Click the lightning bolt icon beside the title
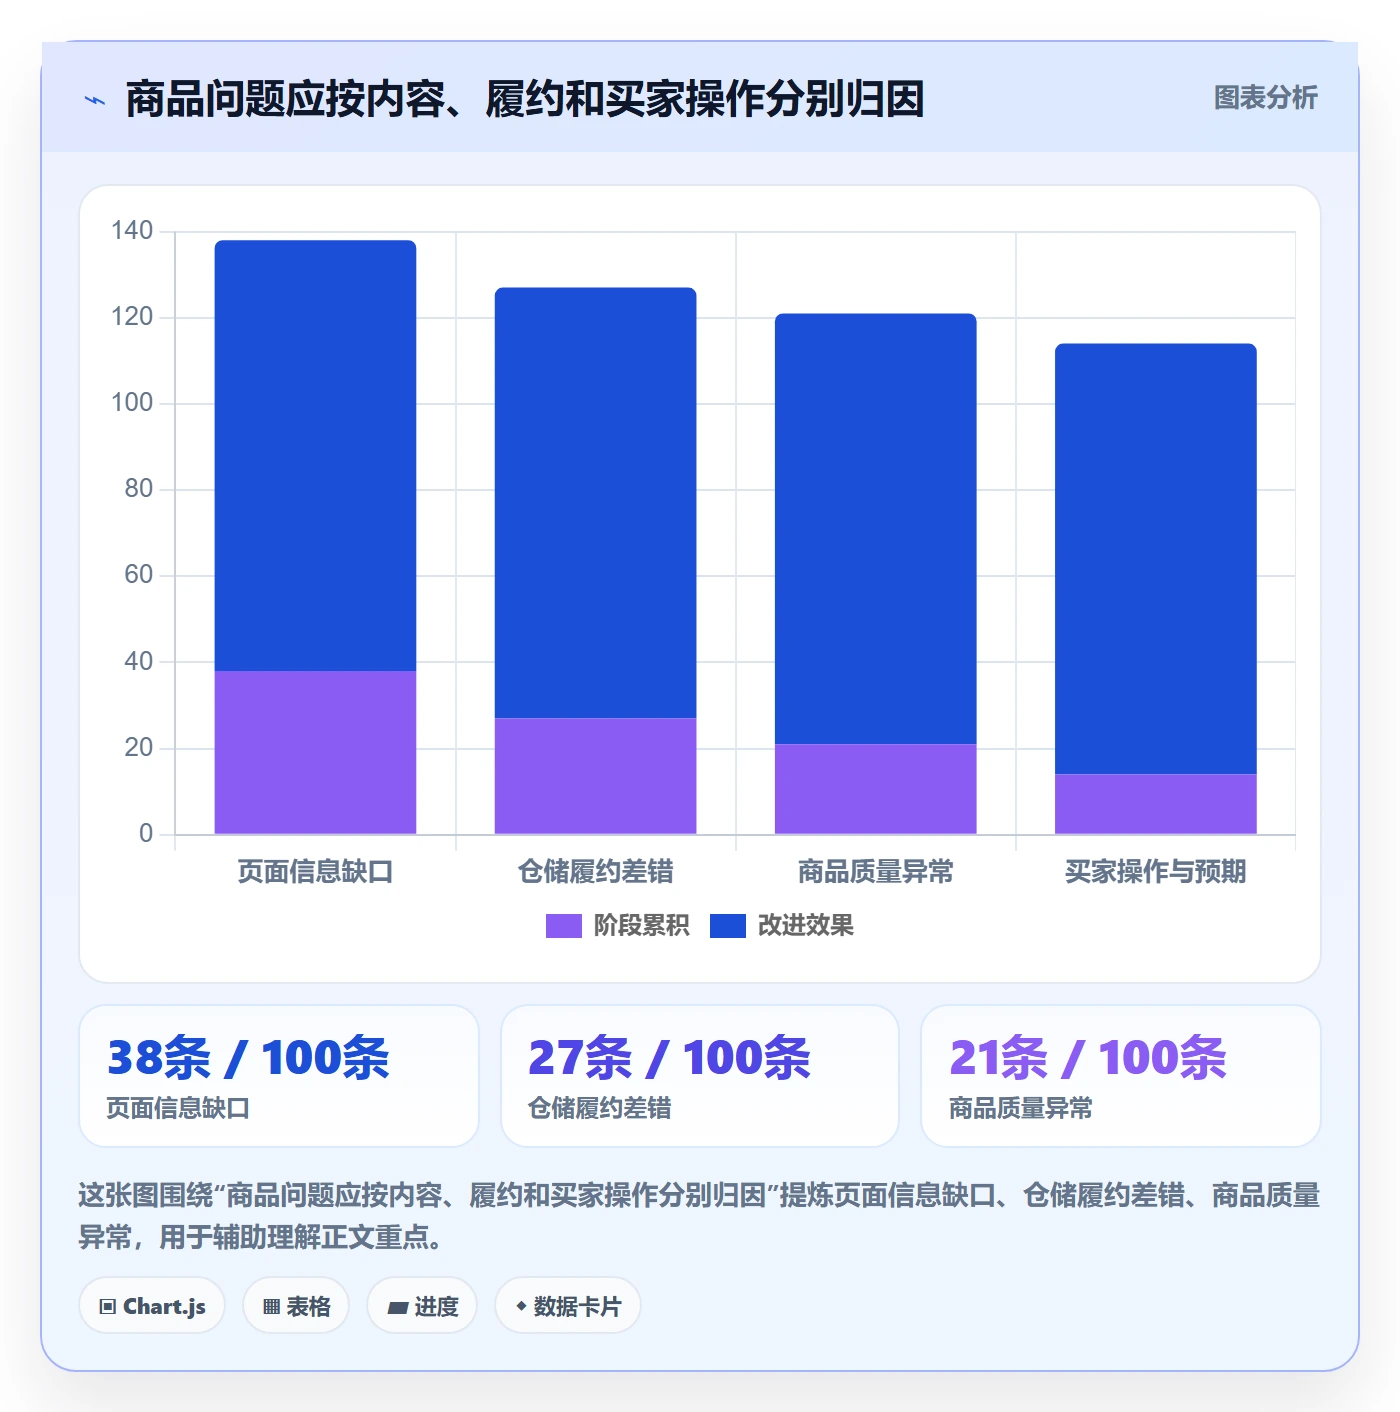The height and width of the screenshot is (1412, 1400). [95, 100]
